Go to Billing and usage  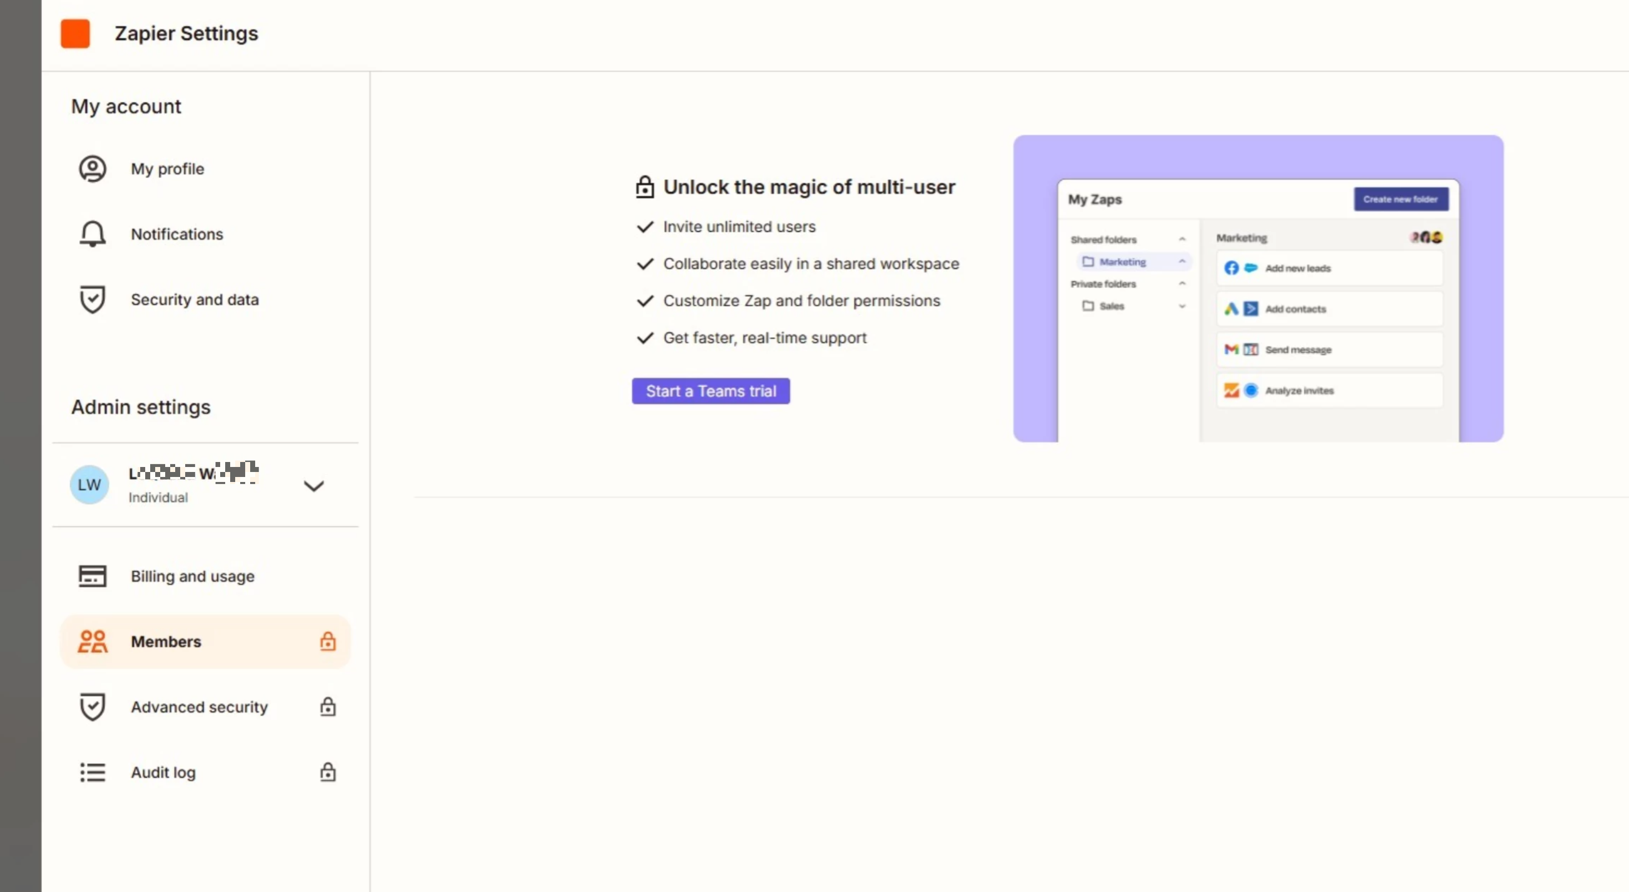click(192, 576)
